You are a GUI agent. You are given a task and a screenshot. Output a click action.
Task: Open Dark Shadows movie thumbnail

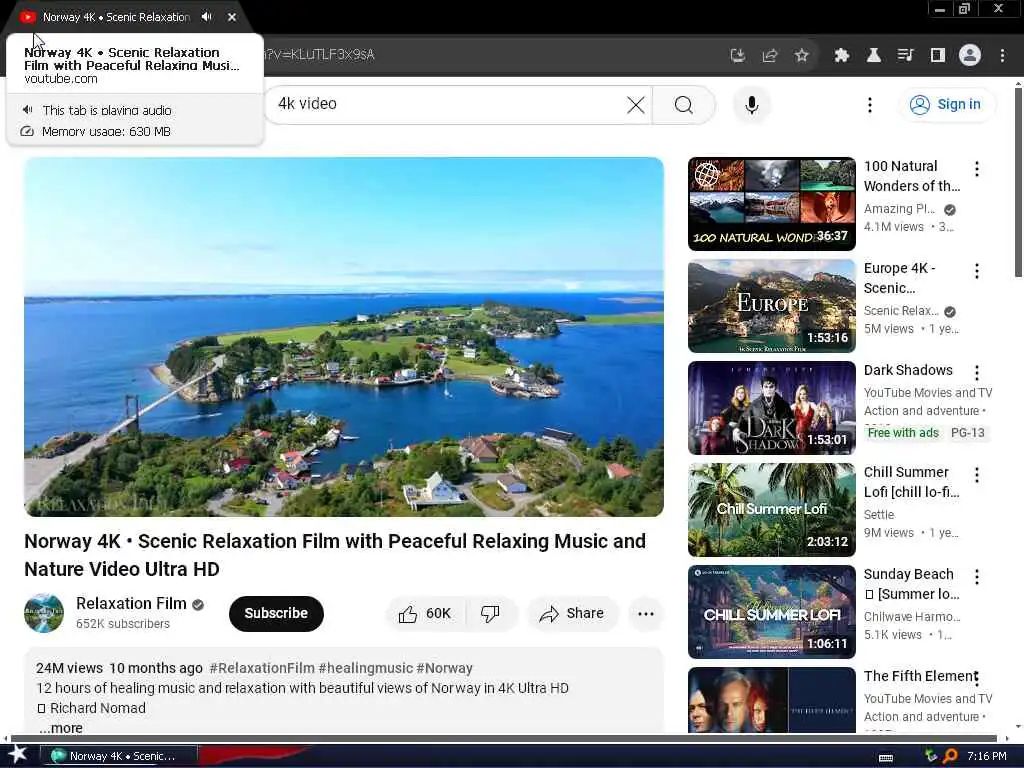(x=771, y=408)
